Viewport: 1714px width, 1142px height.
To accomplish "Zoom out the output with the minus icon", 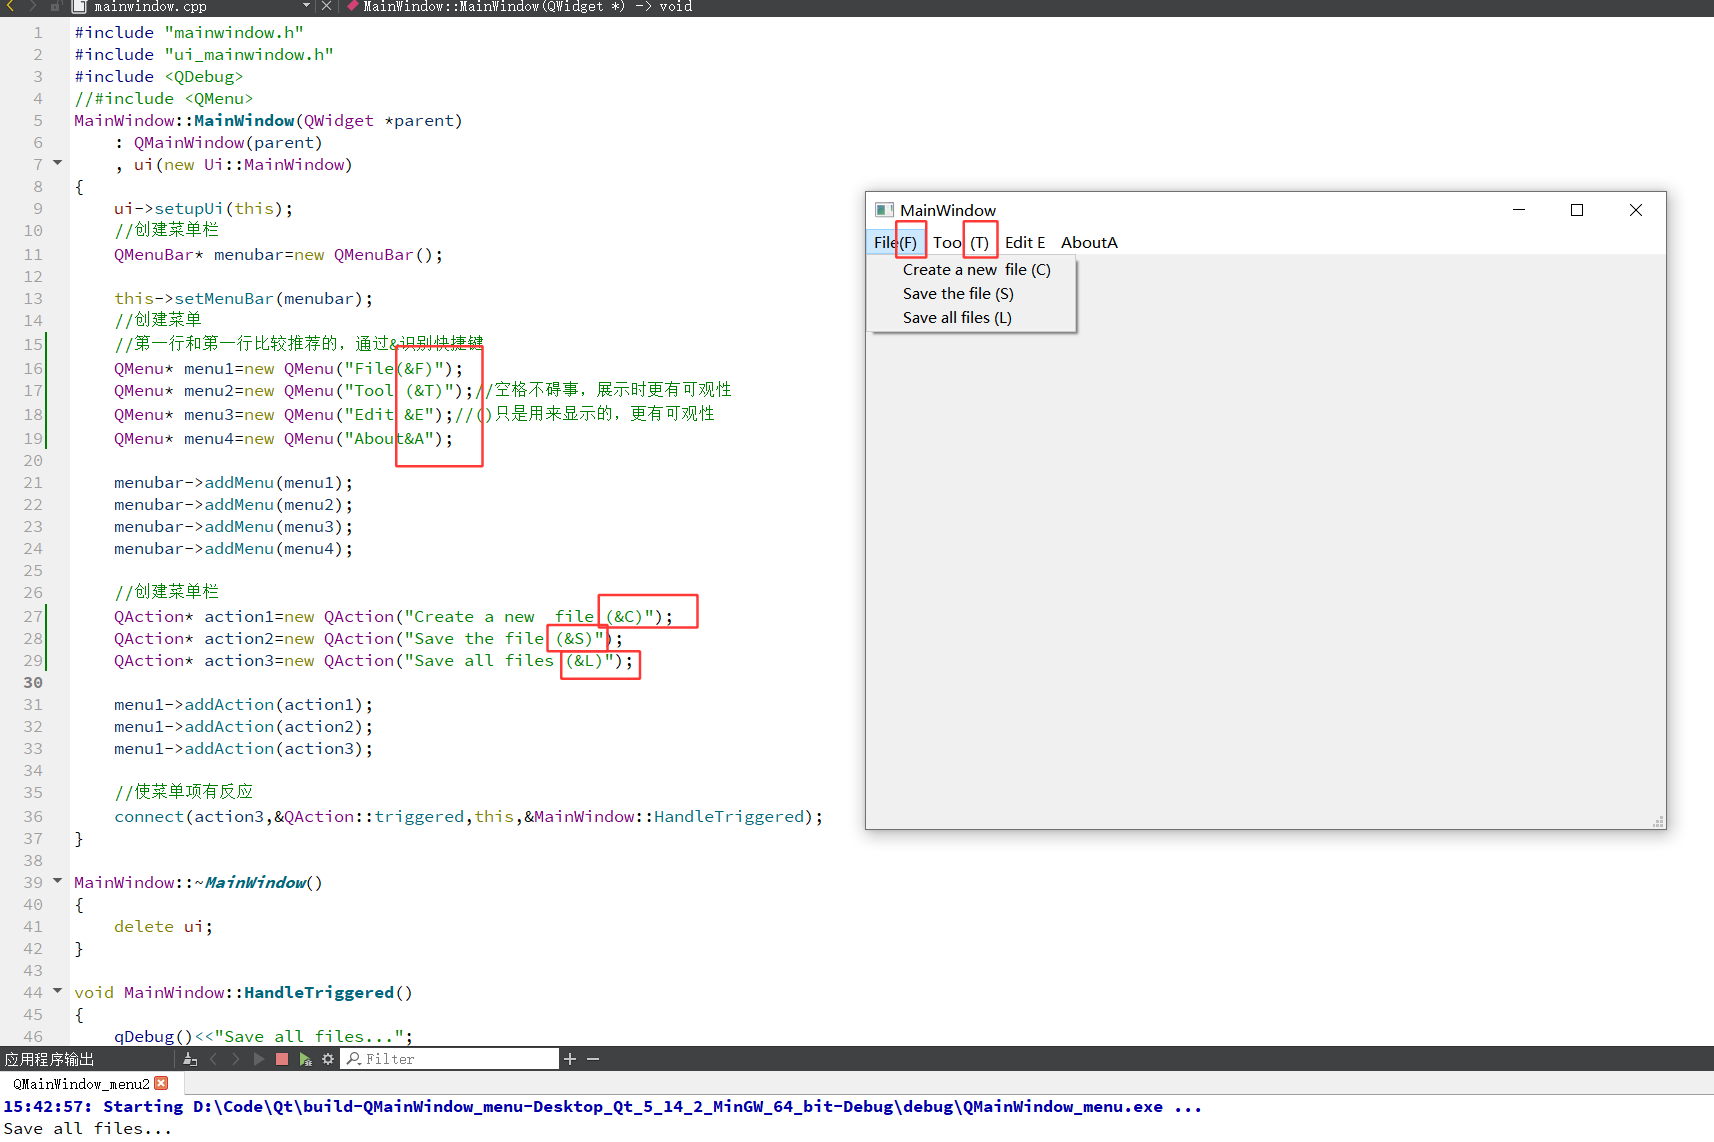I will [593, 1059].
